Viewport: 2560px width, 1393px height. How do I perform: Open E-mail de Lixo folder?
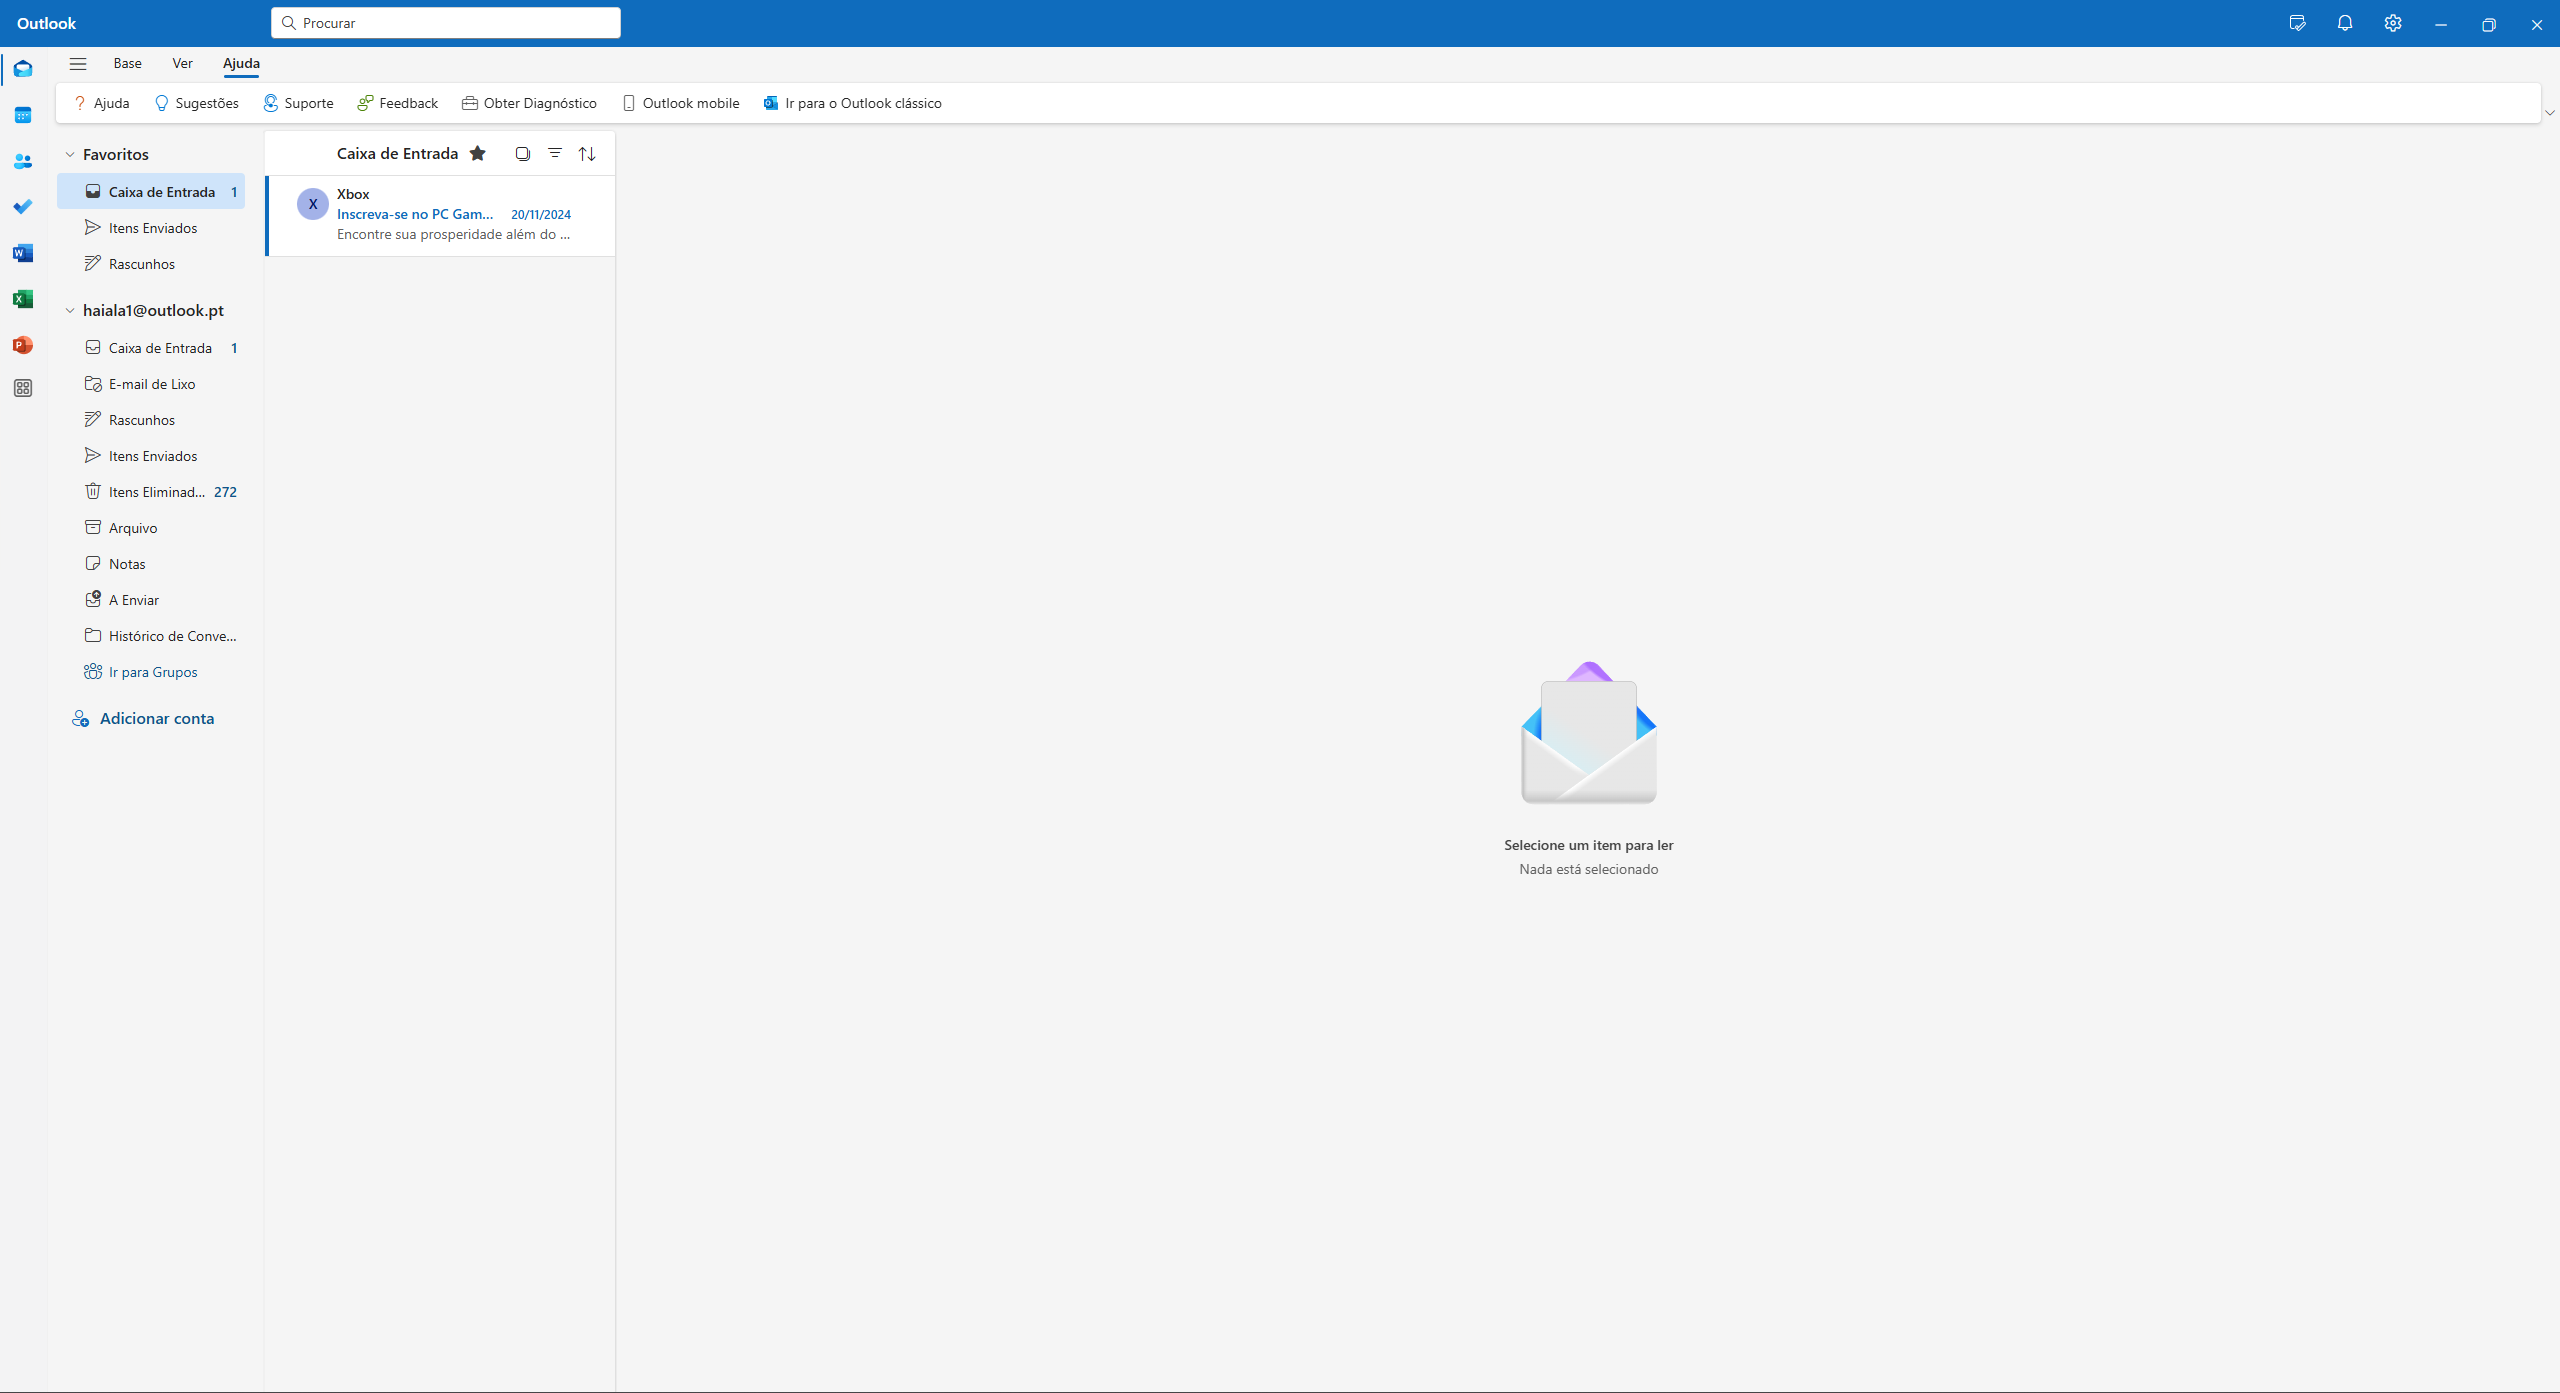pyautogui.click(x=151, y=383)
